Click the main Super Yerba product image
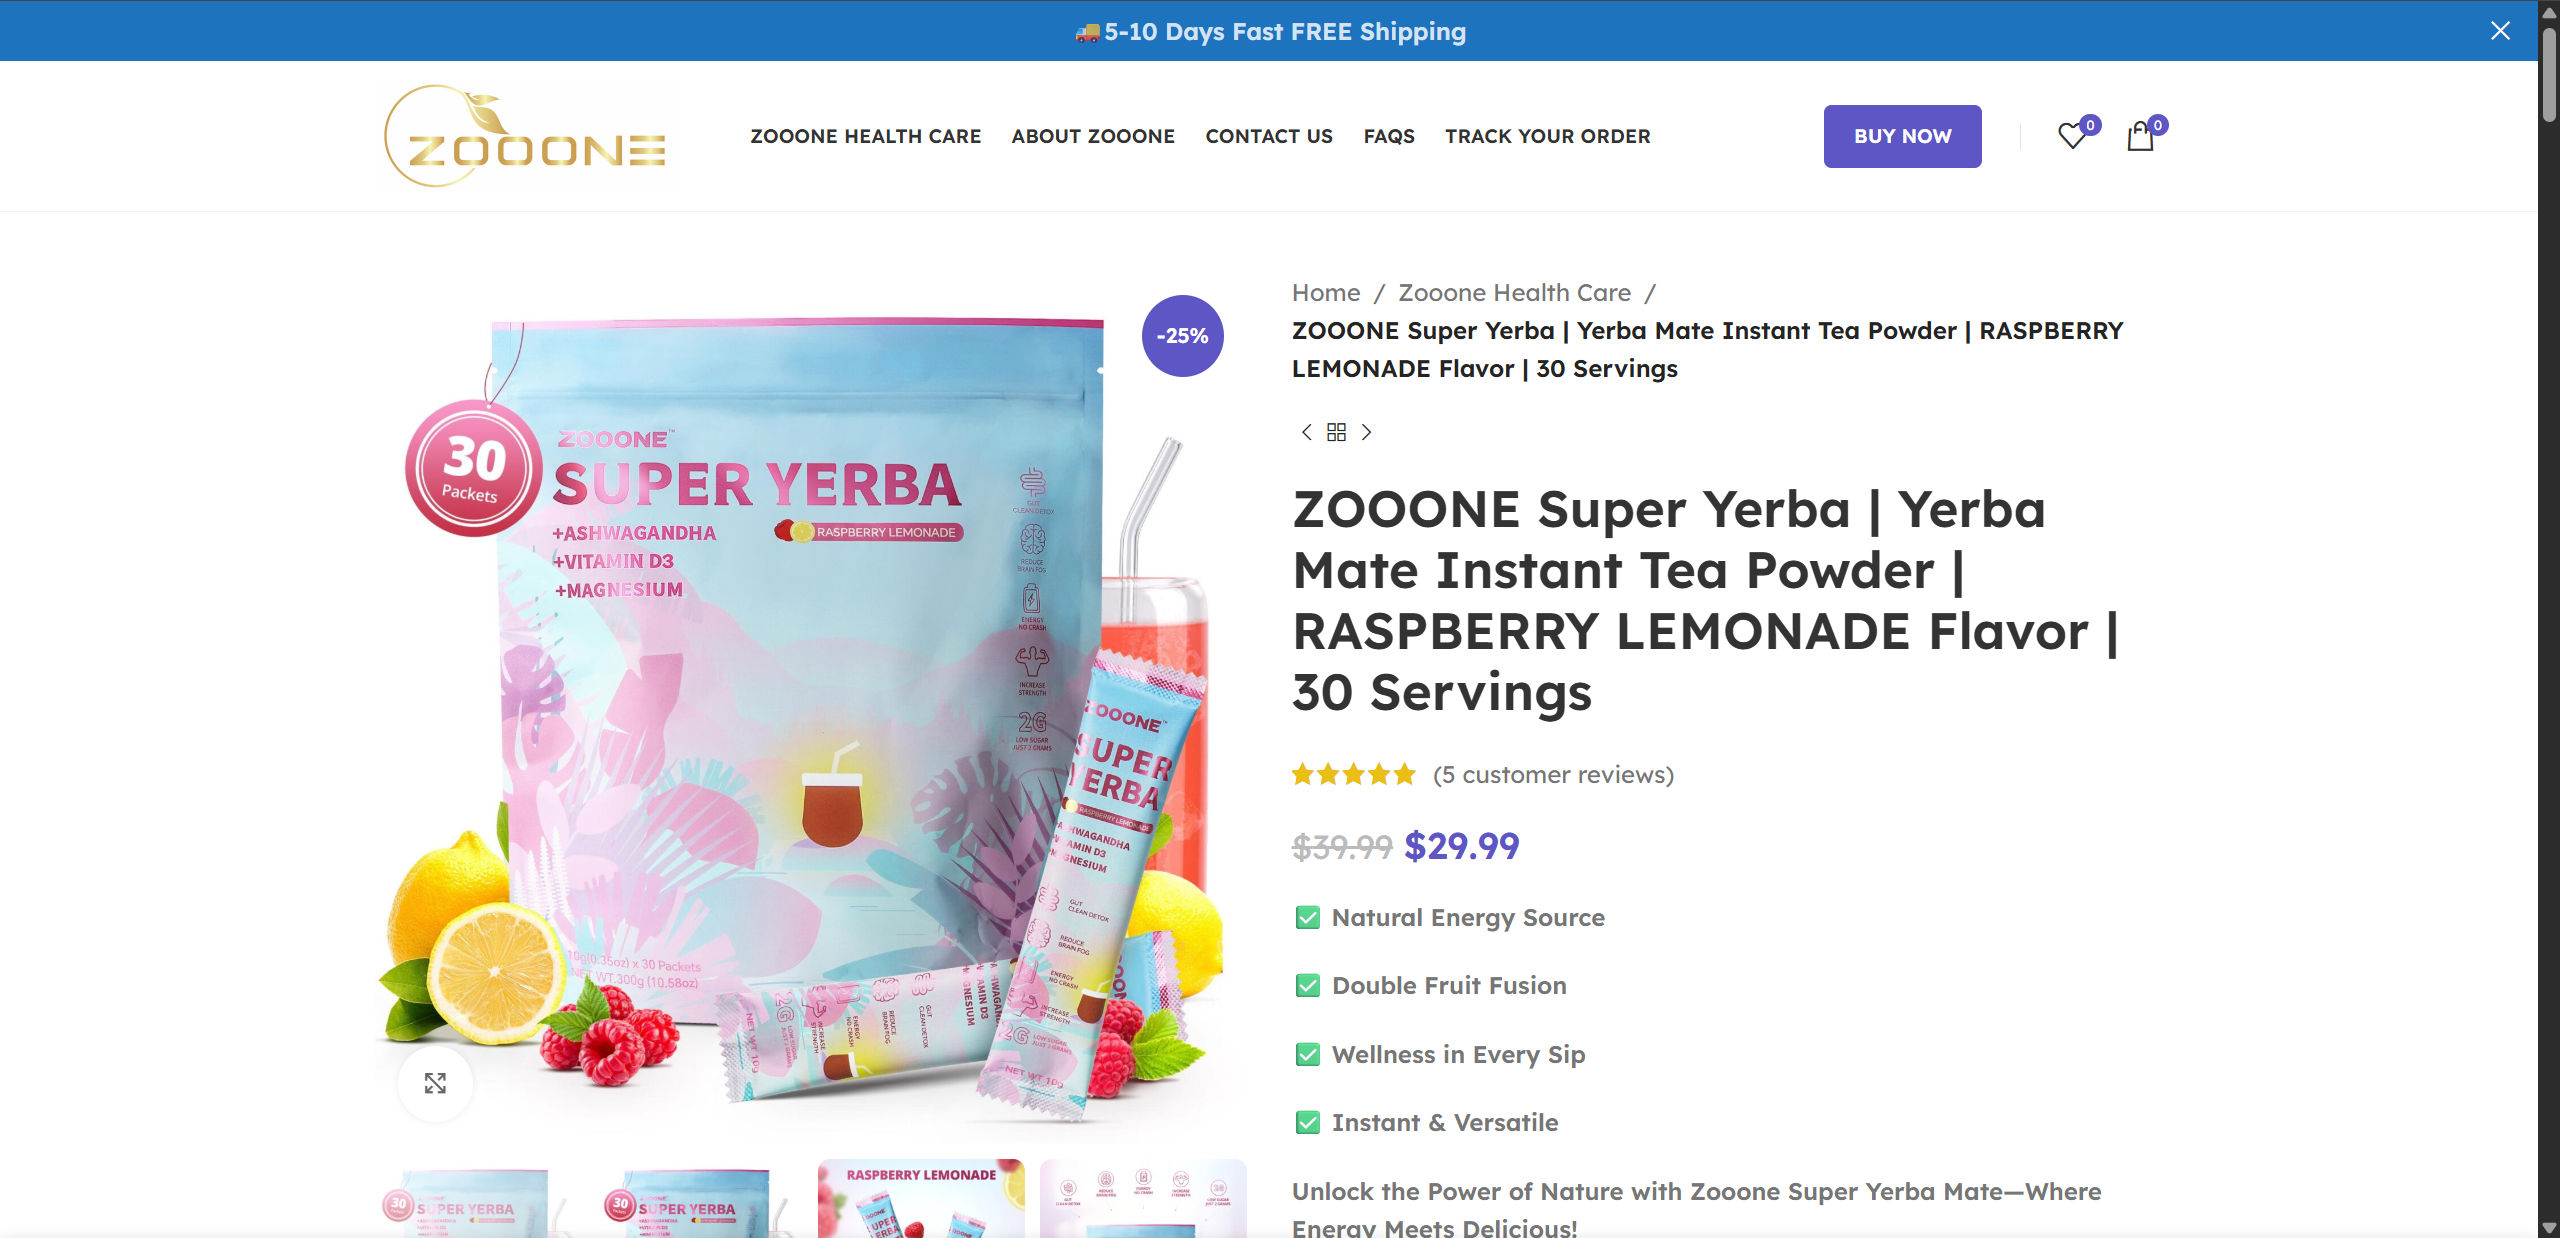Viewport: 2560px width, 1238px height. point(800,700)
